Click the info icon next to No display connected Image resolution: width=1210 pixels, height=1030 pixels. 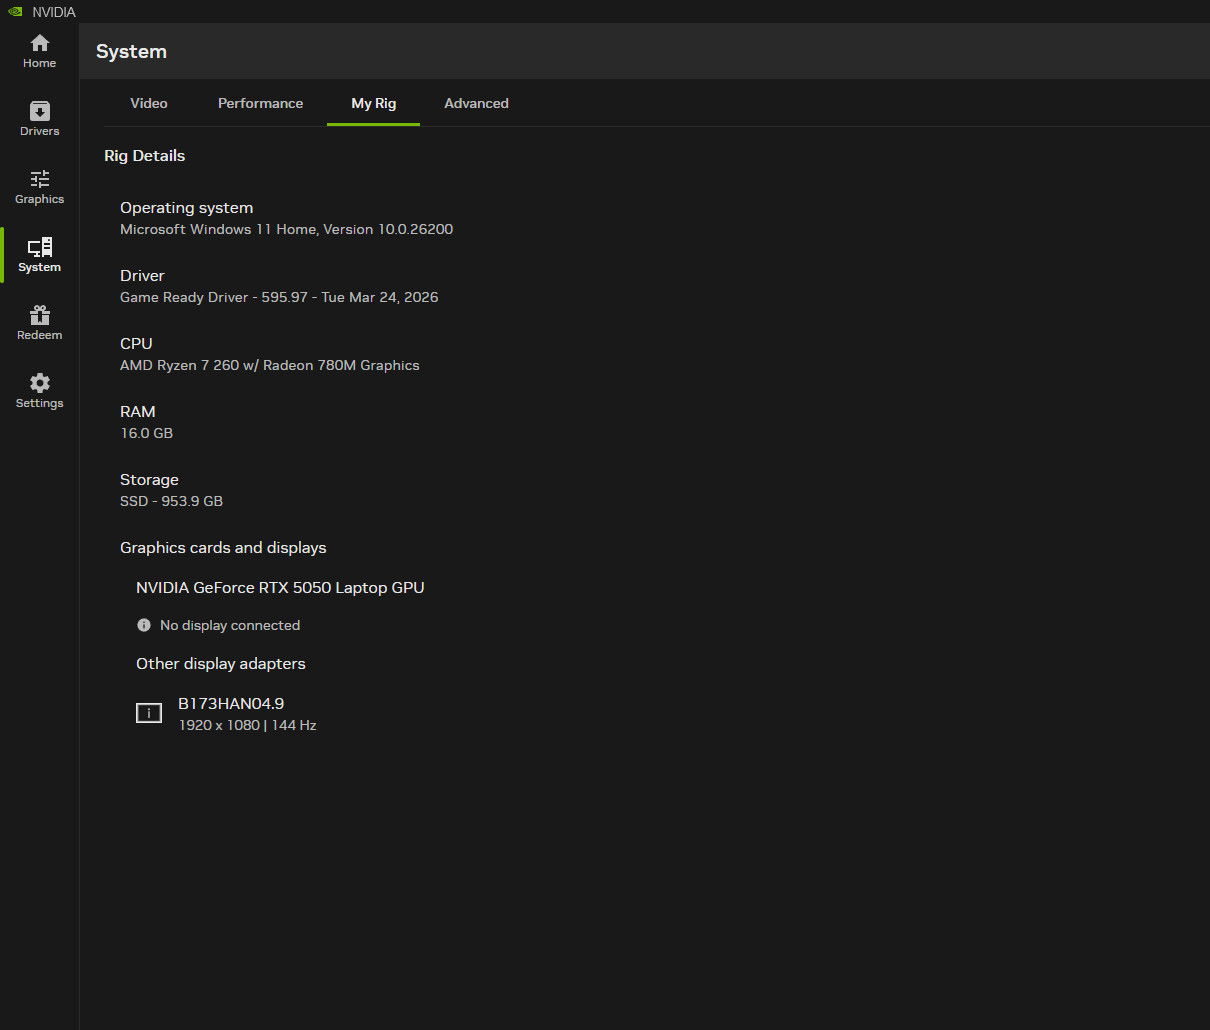(x=144, y=625)
